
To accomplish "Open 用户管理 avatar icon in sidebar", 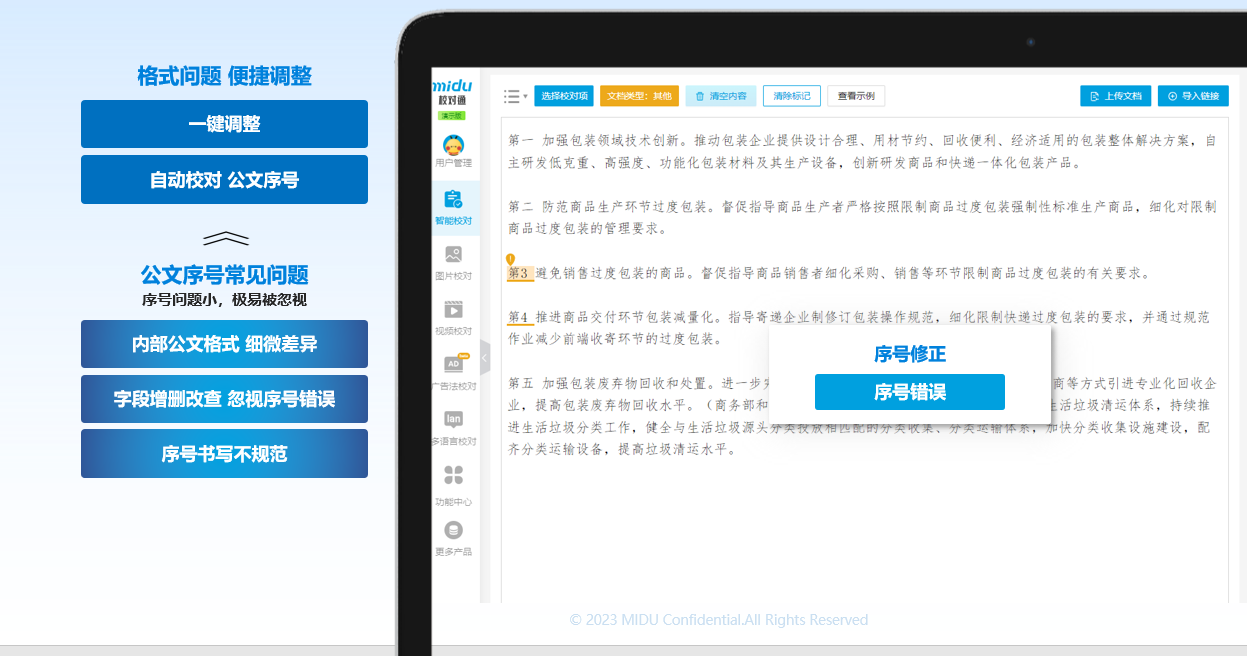I will pyautogui.click(x=453, y=145).
